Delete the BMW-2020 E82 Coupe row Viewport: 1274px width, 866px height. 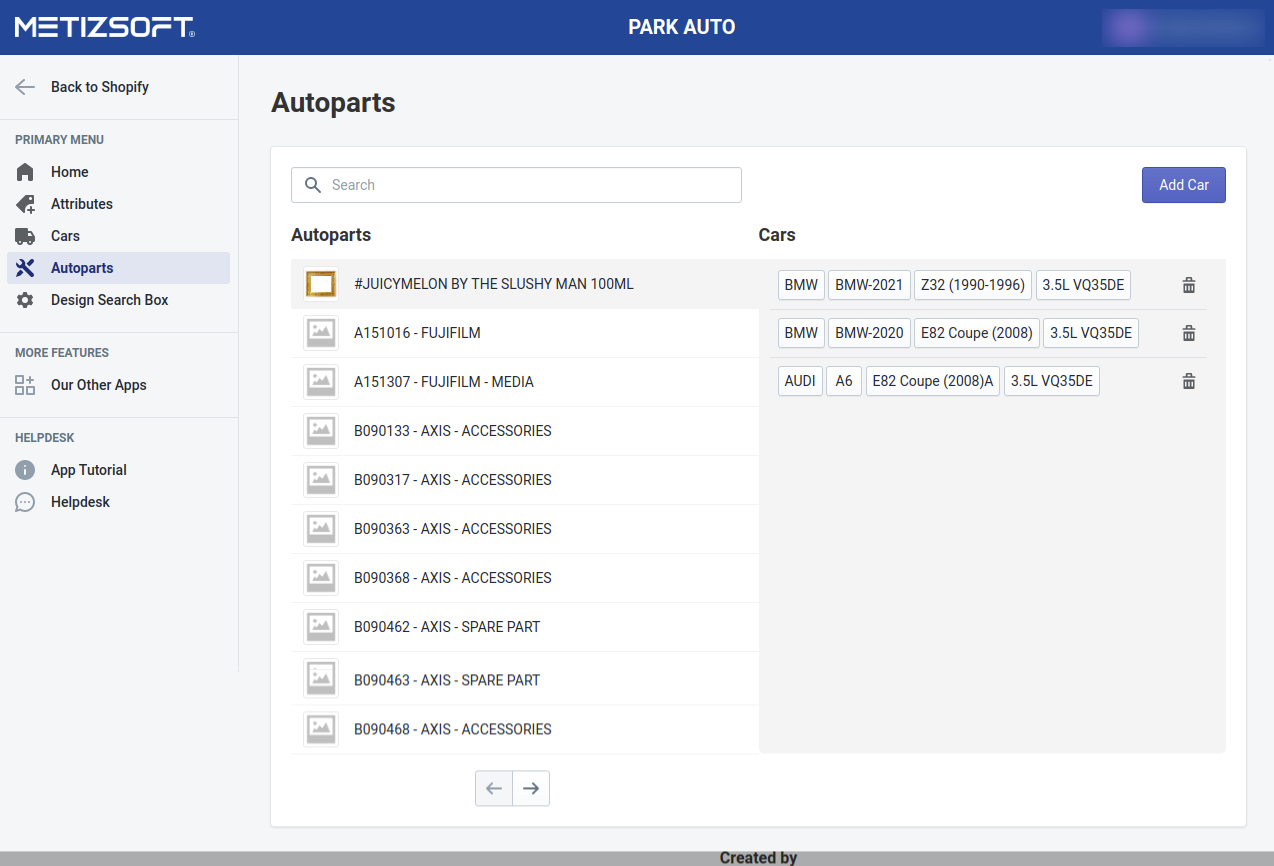point(1188,333)
